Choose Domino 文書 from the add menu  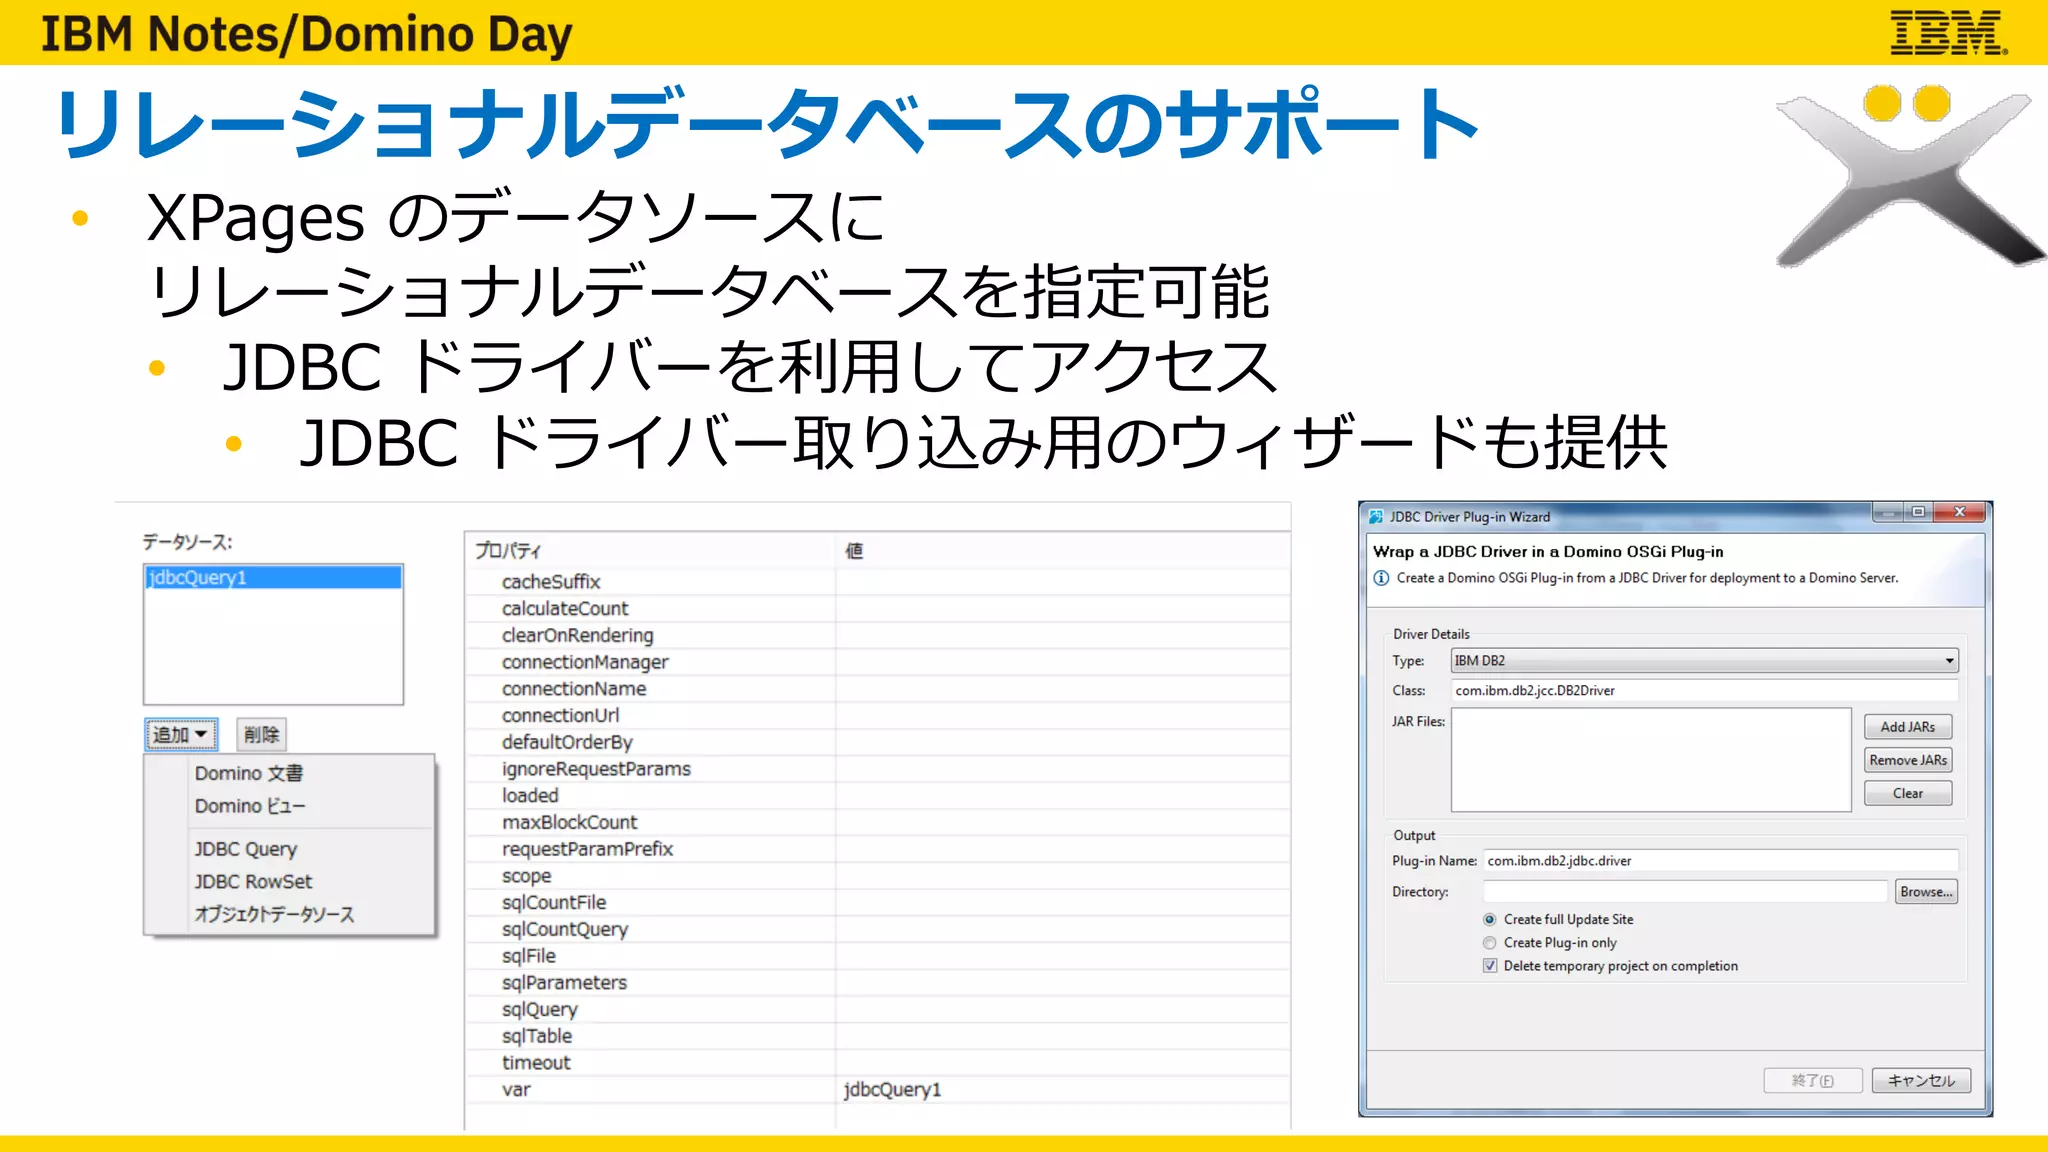point(249,773)
